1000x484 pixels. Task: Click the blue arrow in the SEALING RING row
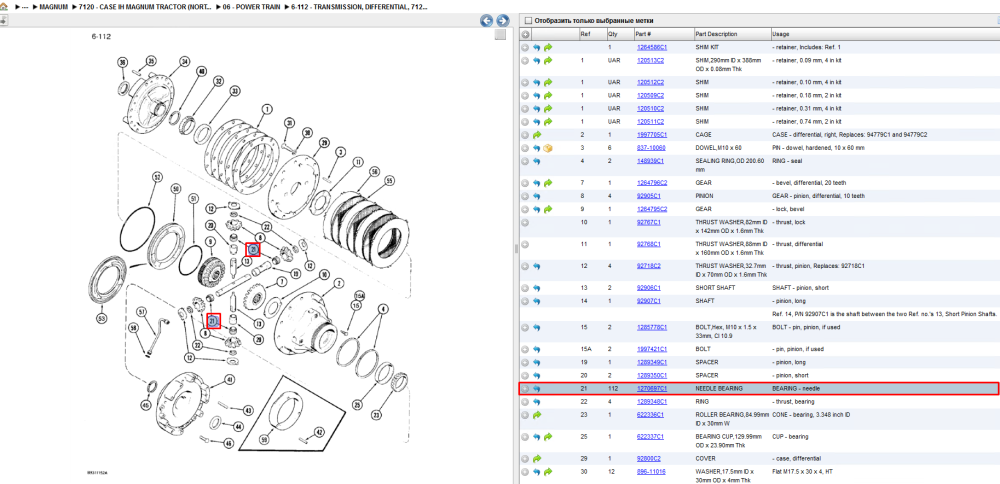pos(536,161)
